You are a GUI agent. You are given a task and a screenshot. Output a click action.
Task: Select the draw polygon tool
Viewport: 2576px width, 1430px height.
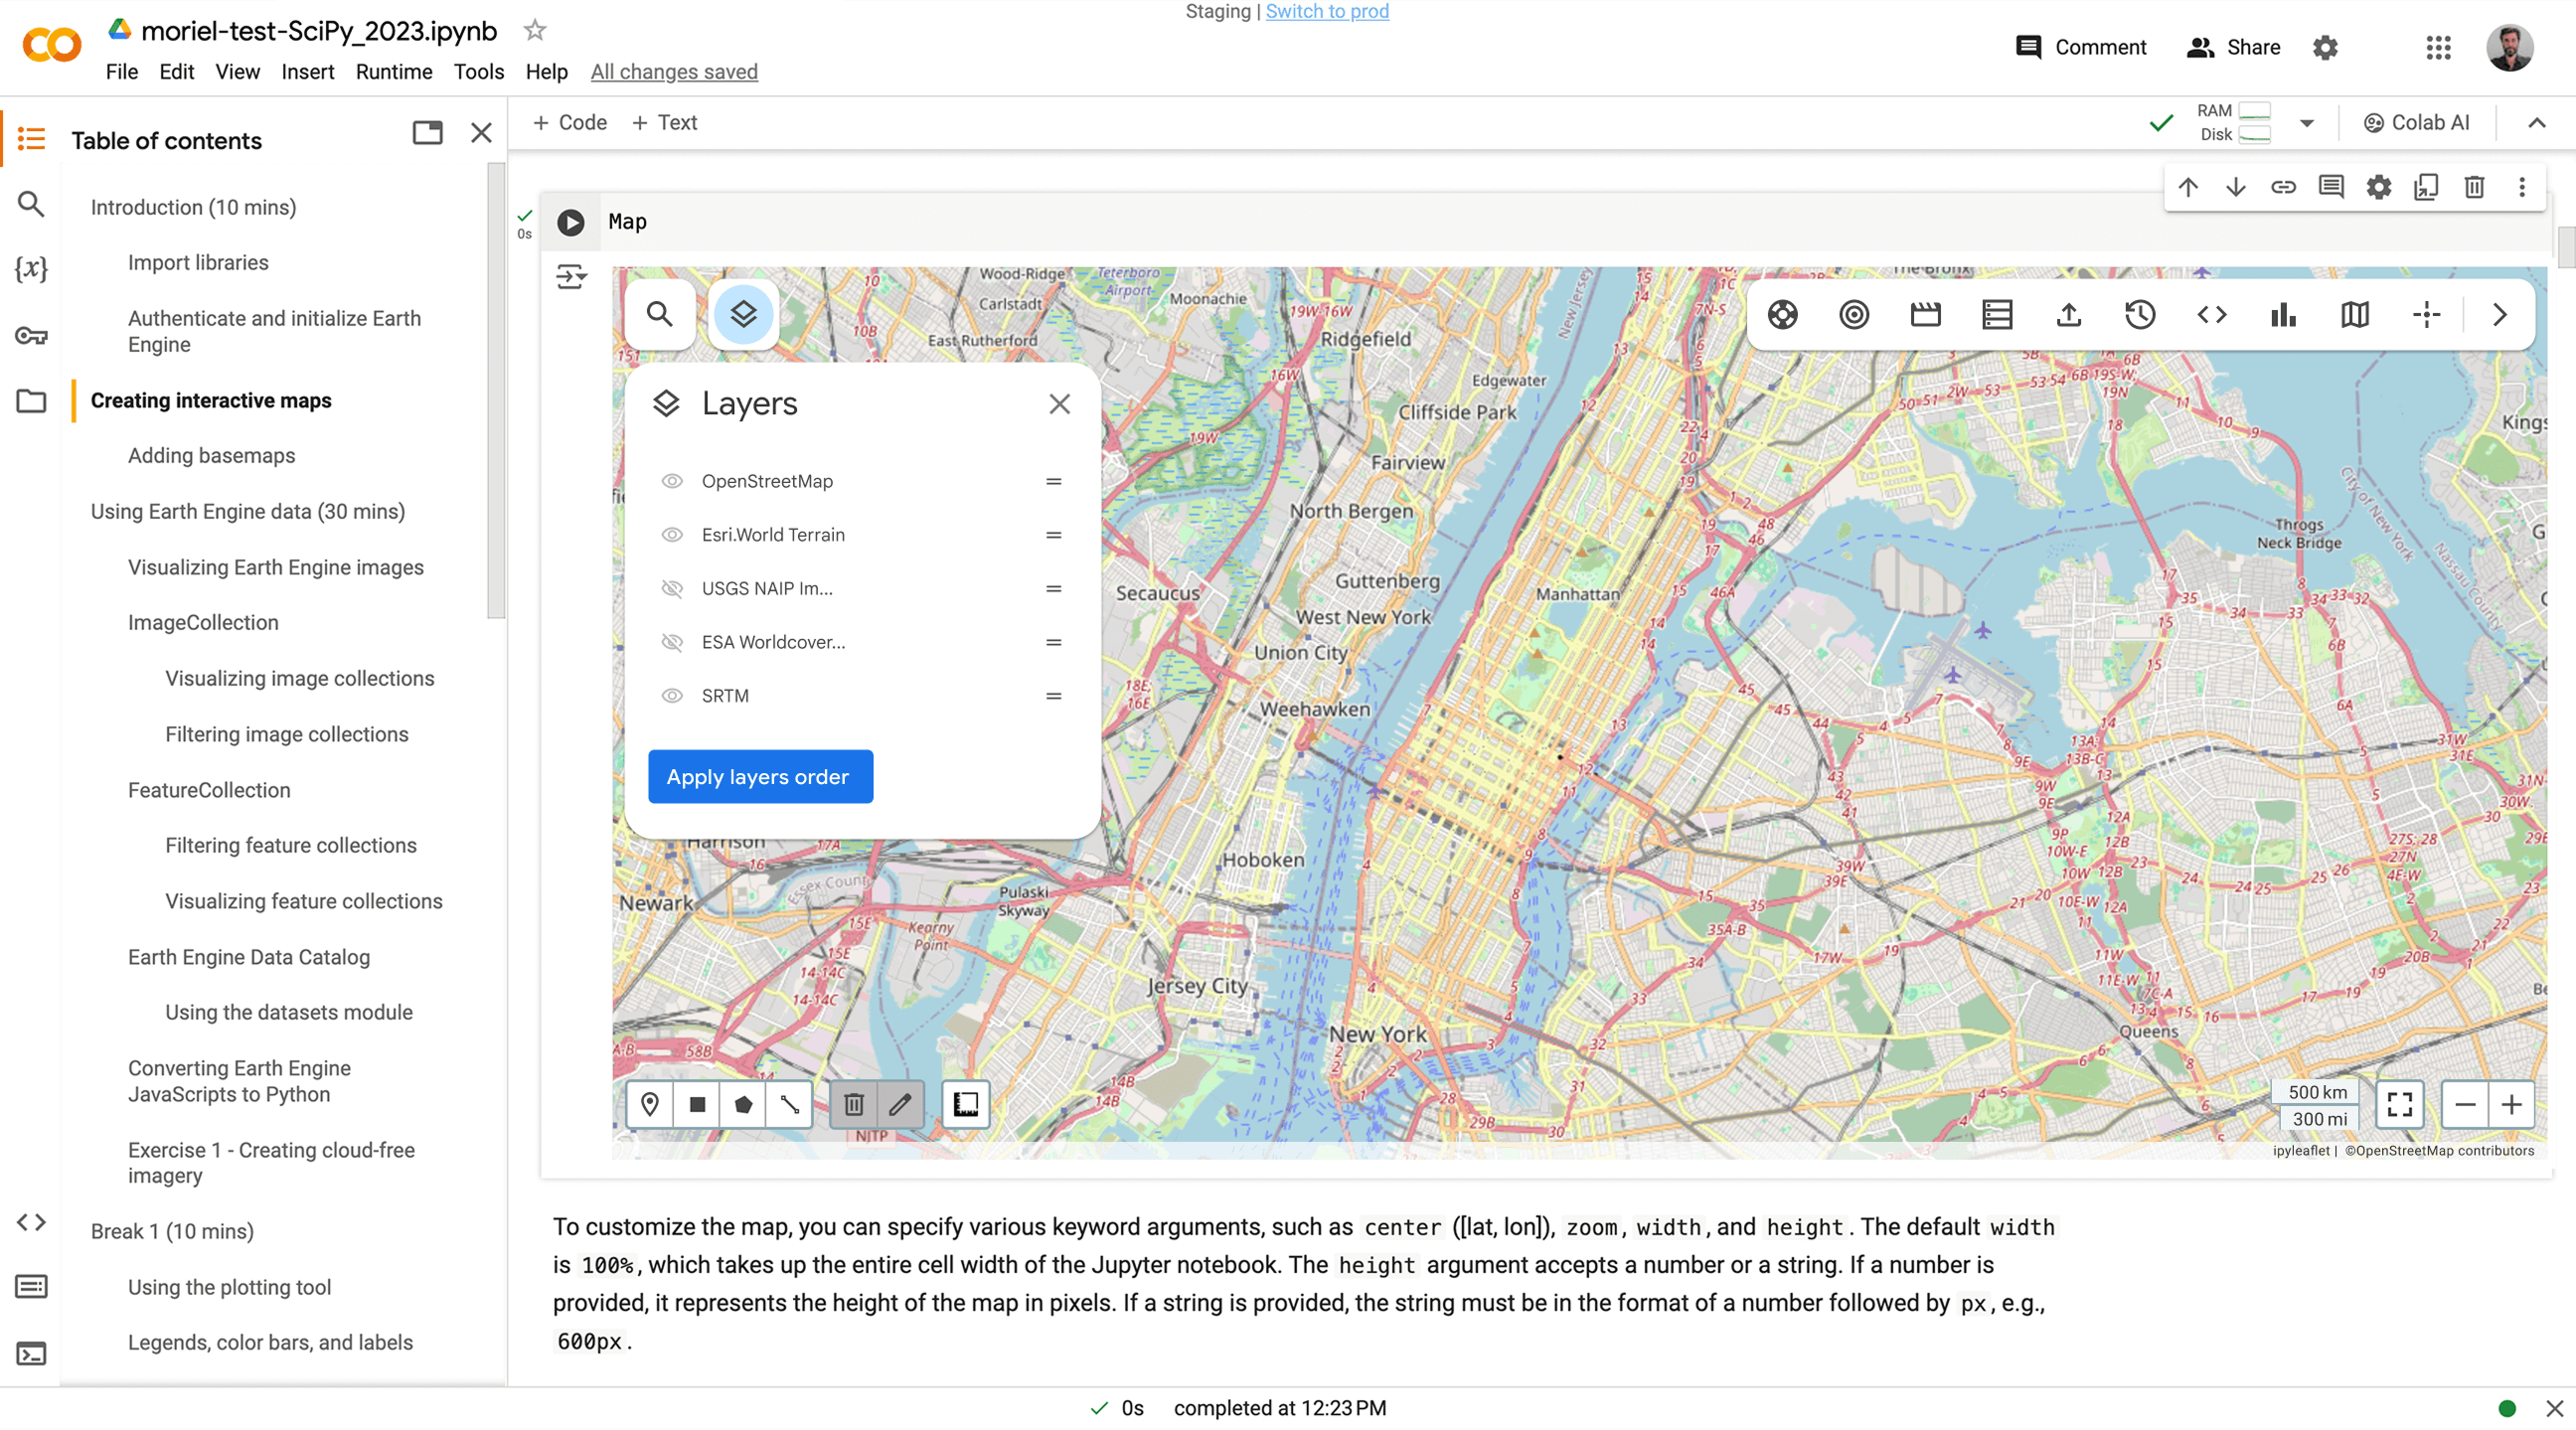743,1104
